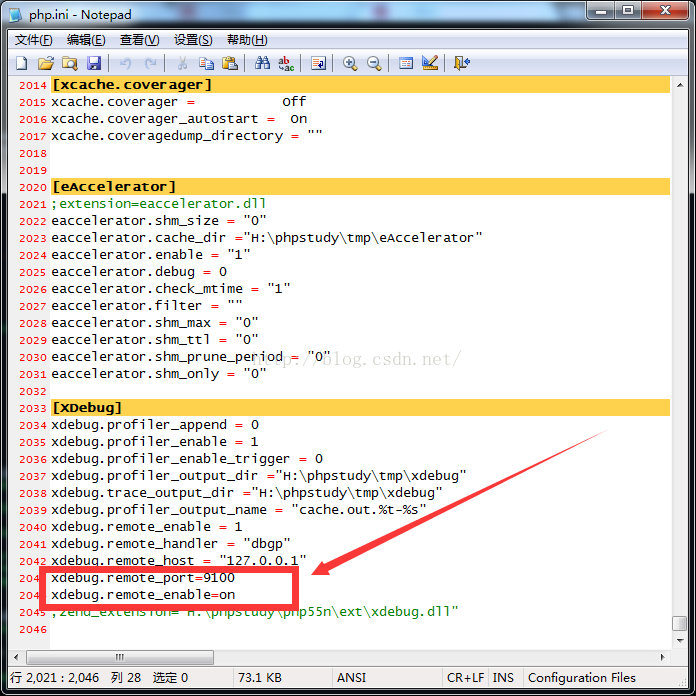The height and width of the screenshot is (696, 696).
Task: Open the 设置(S) menu
Action: pyautogui.click(x=193, y=40)
